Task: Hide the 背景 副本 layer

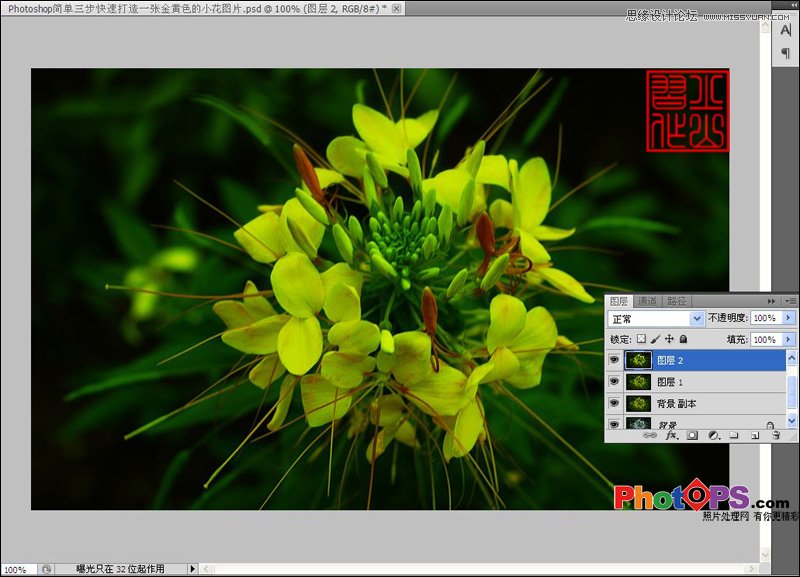Action: (x=614, y=404)
